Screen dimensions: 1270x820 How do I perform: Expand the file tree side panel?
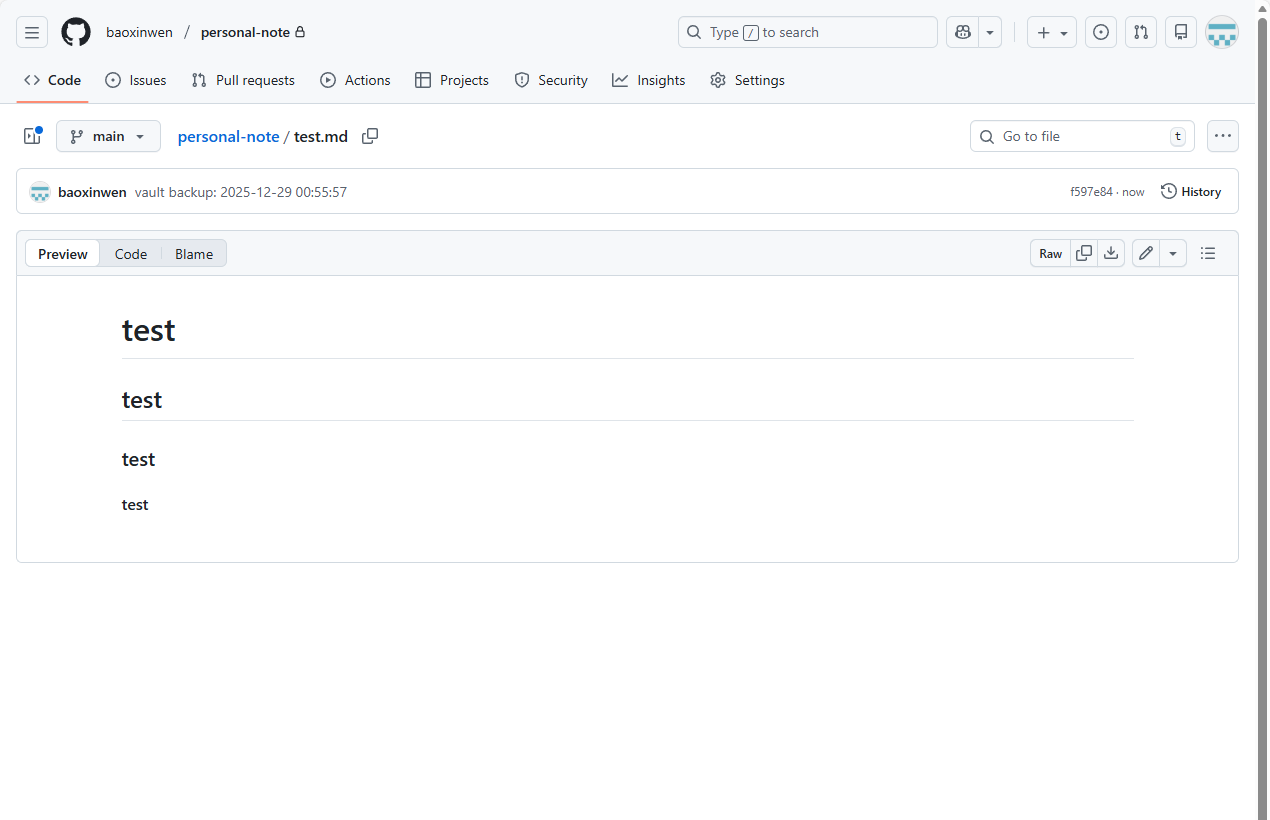coord(32,136)
